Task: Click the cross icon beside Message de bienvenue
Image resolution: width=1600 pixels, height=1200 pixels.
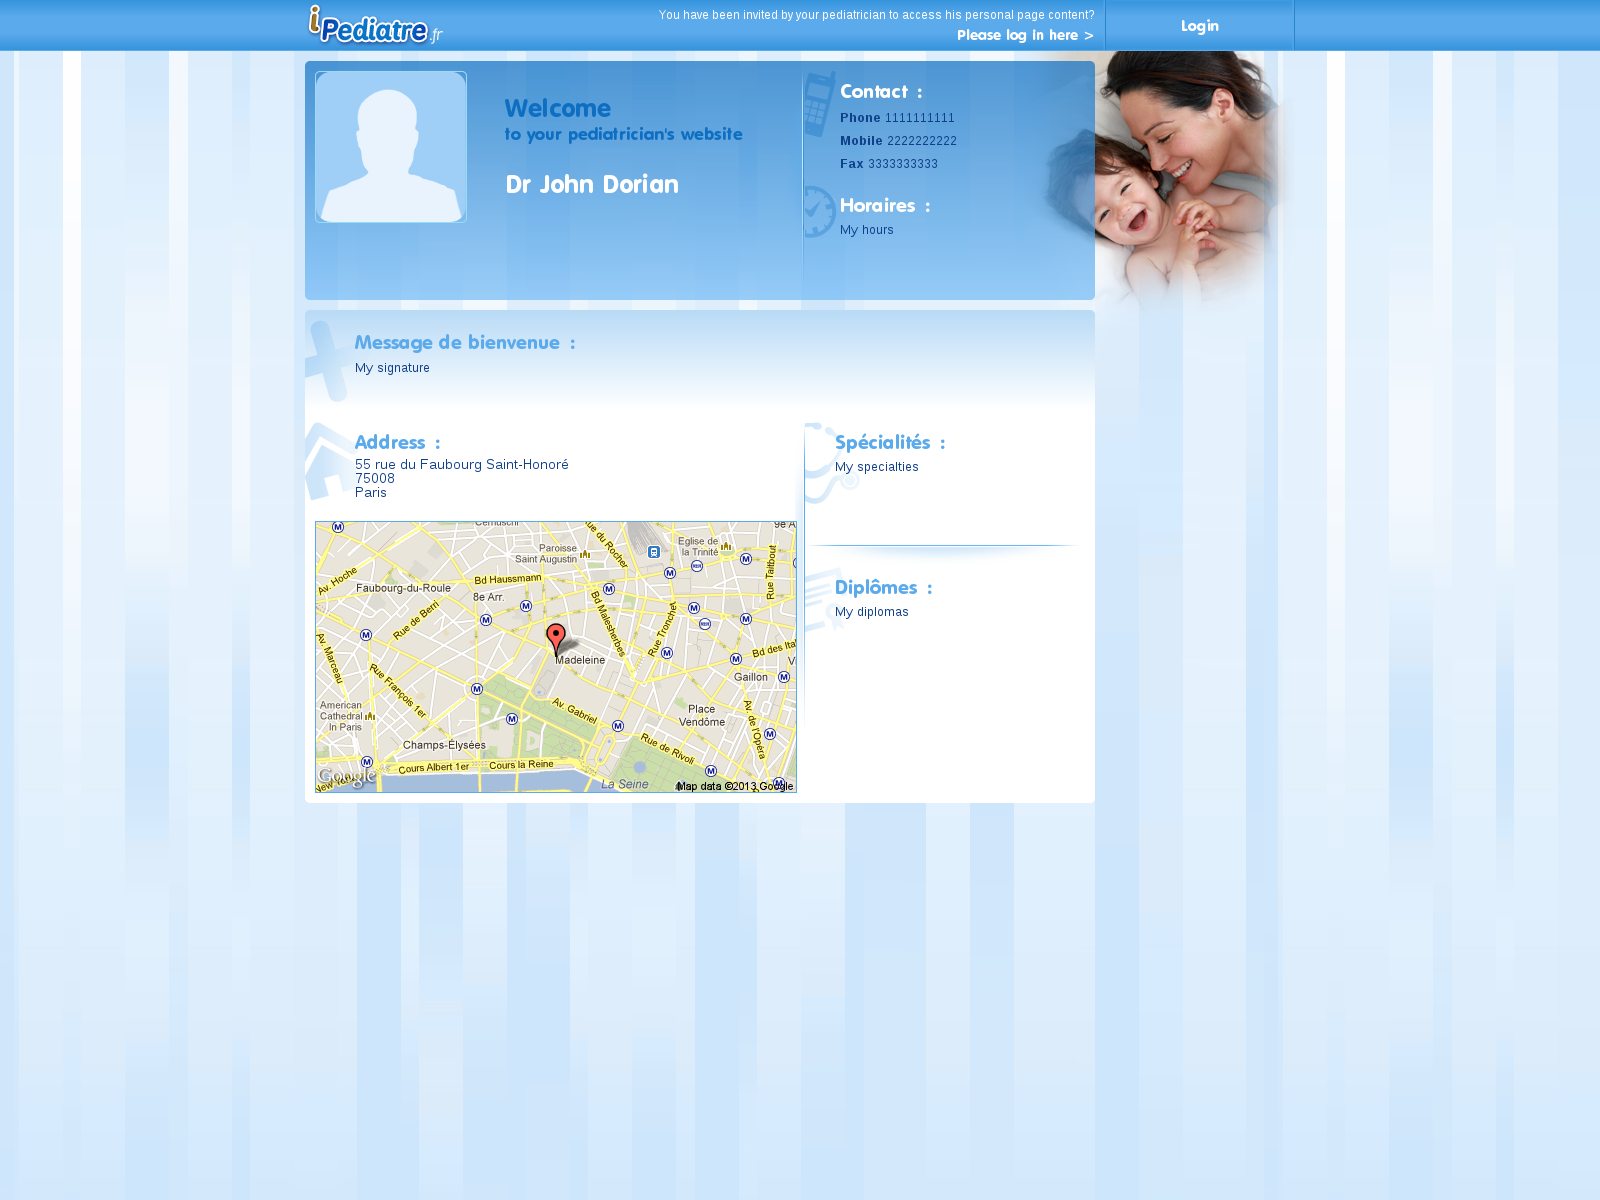Action: coord(326,360)
